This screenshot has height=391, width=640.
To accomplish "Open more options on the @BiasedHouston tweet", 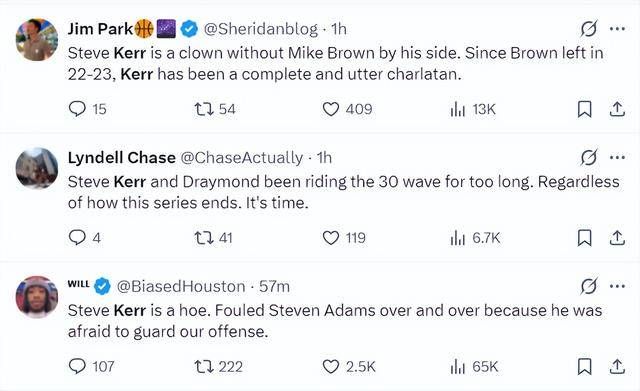I will coord(617,286).
